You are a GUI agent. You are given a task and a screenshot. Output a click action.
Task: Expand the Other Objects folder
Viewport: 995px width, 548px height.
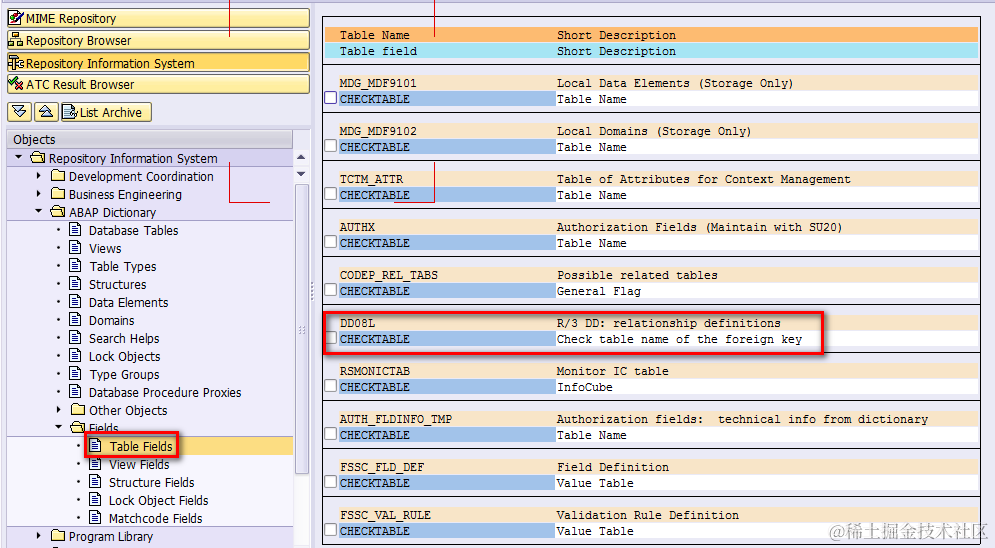point(59,409)
